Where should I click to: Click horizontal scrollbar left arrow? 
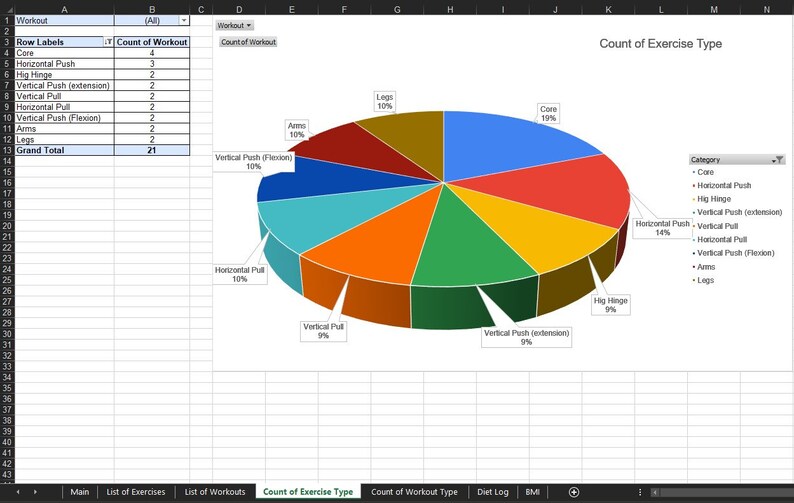(x=655, y=492)
